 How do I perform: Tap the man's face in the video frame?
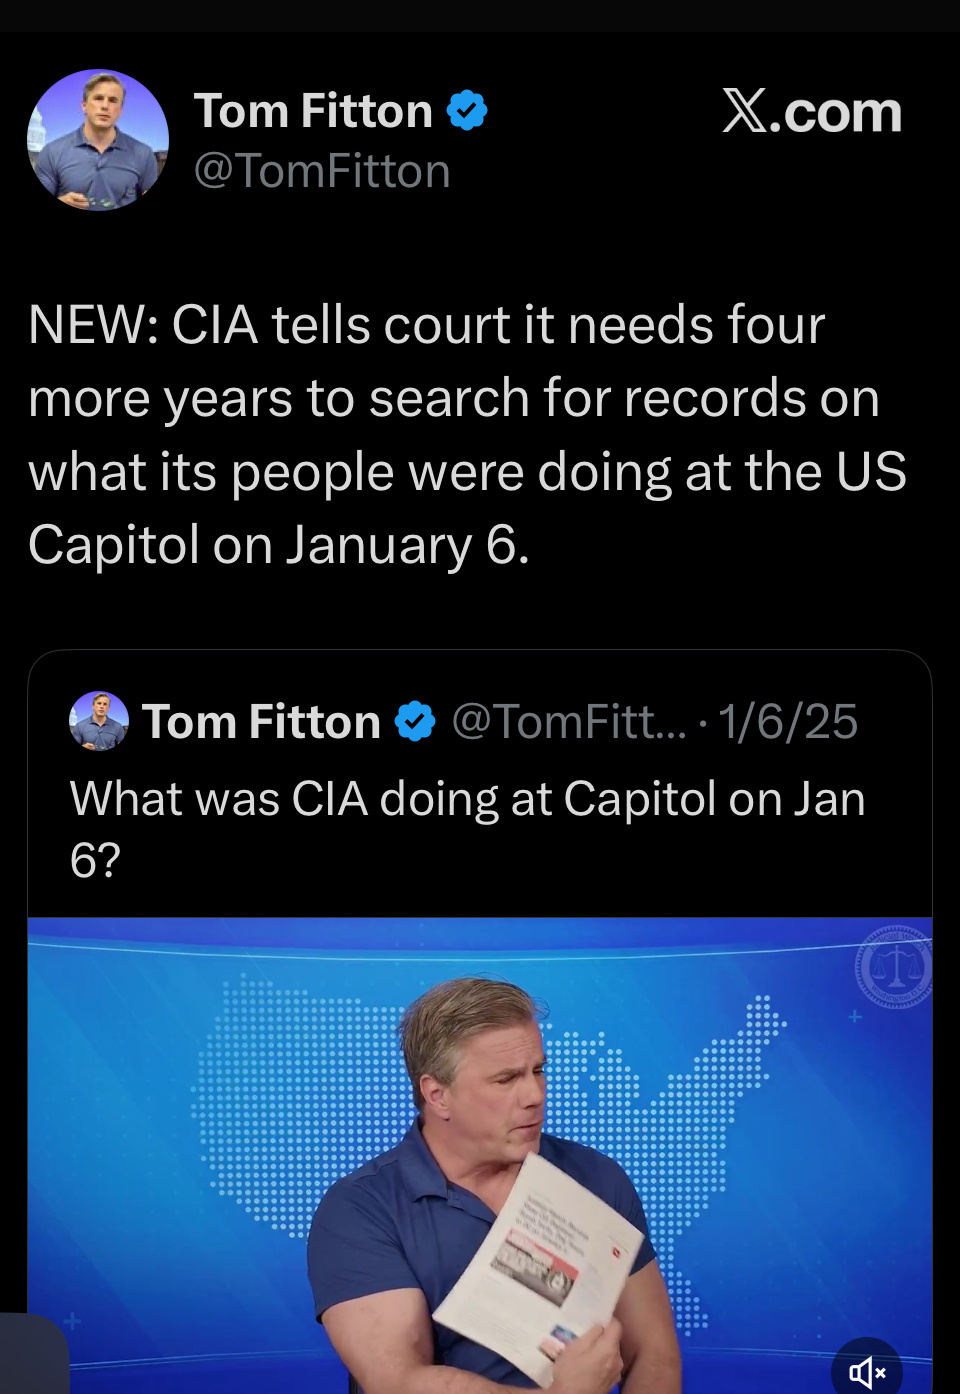coord(495,1080)
